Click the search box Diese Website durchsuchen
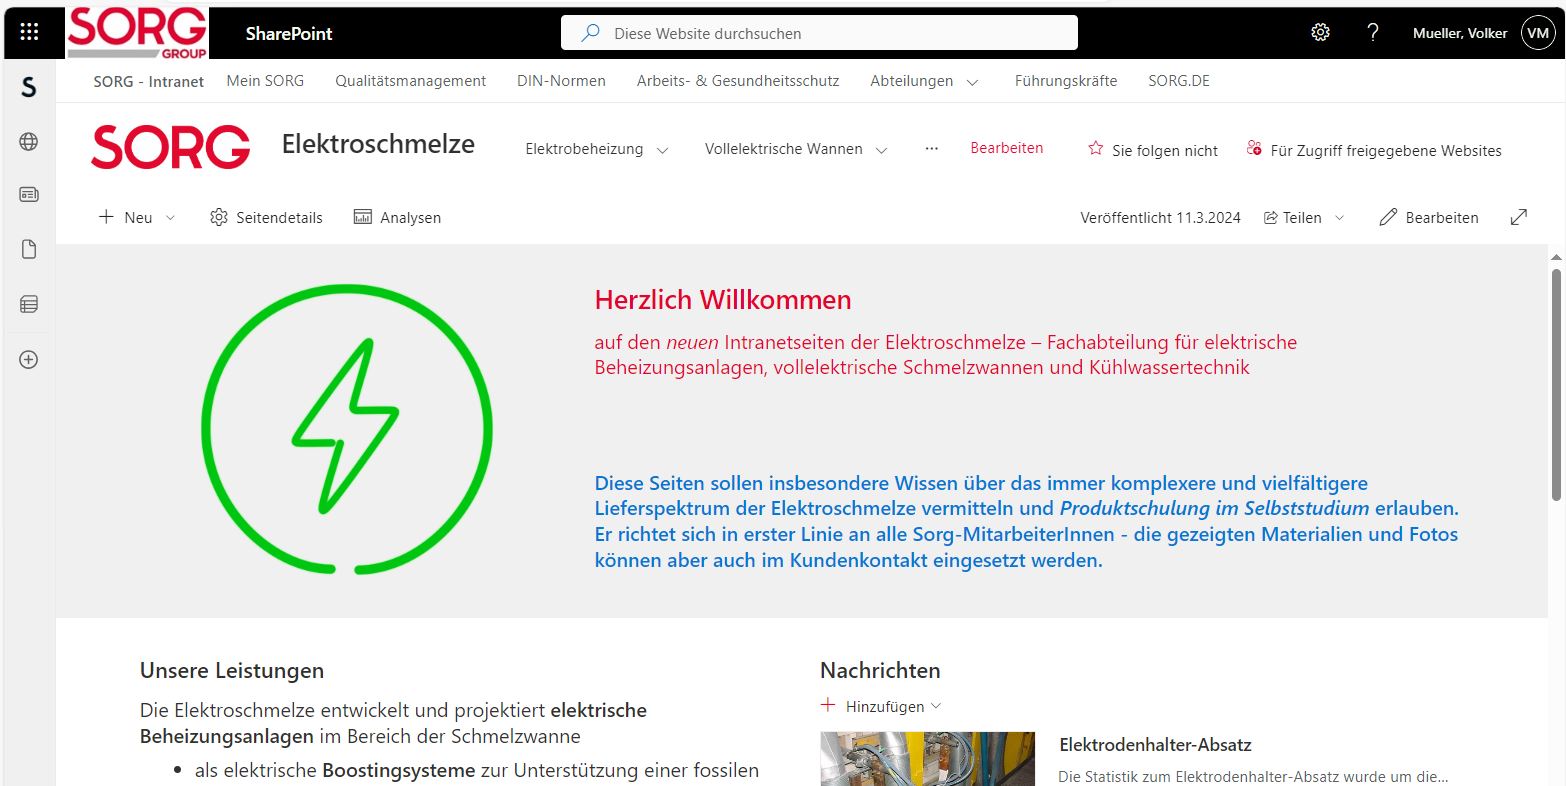This screenshot has width=1566, height=786. (x=819, y=33)
